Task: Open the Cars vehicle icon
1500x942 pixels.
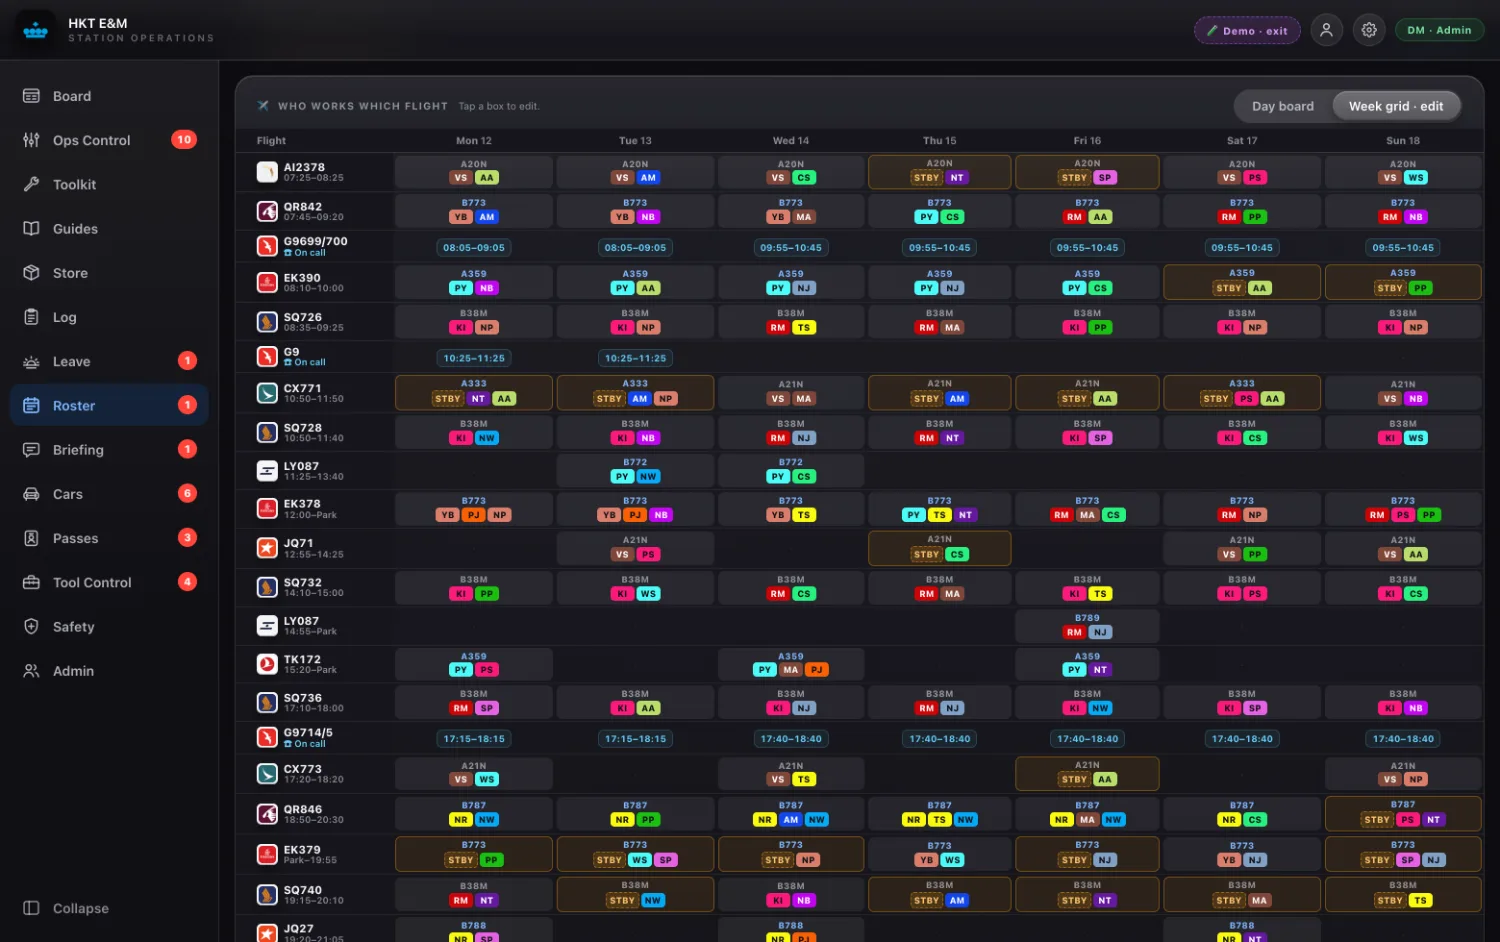Action: [x=31, y=493]
